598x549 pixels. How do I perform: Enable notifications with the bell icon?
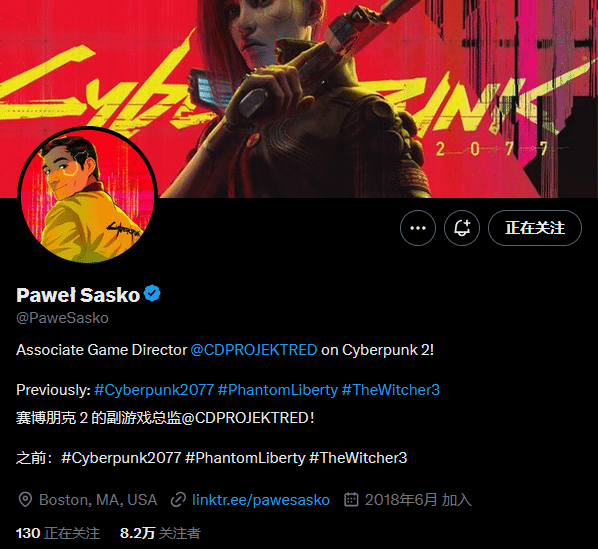point(462,228)
